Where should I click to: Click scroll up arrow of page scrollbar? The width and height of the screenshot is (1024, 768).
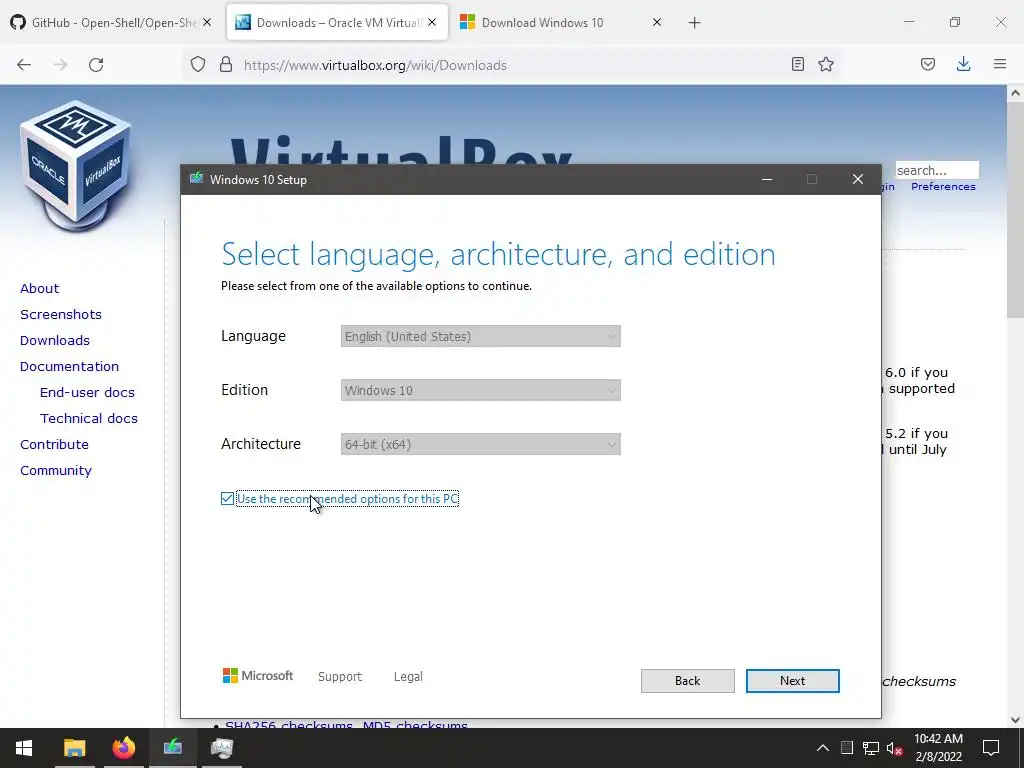click(x=1016, y=93)
